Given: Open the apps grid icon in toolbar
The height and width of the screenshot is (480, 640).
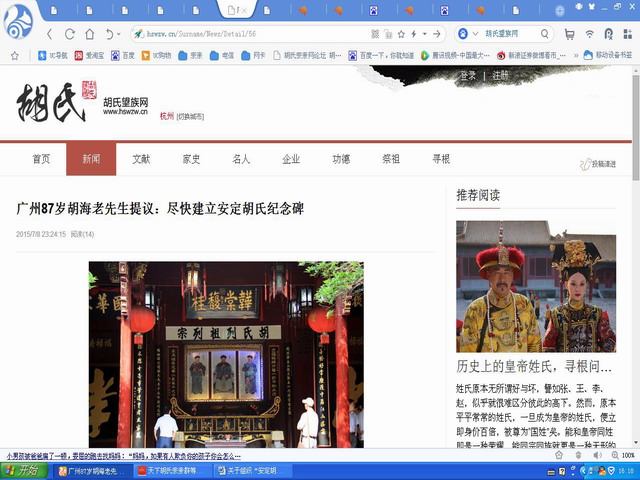Looking at the screenshot, I should (x=628, y=34).
